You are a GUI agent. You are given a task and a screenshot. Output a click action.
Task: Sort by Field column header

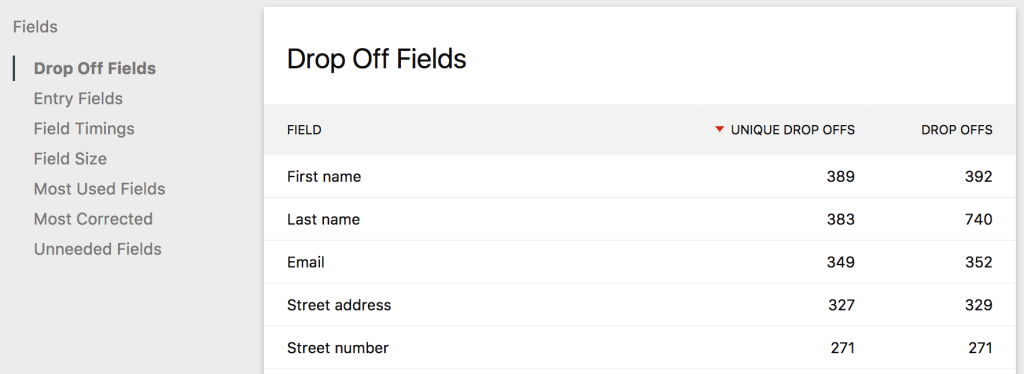coord(304,130)
